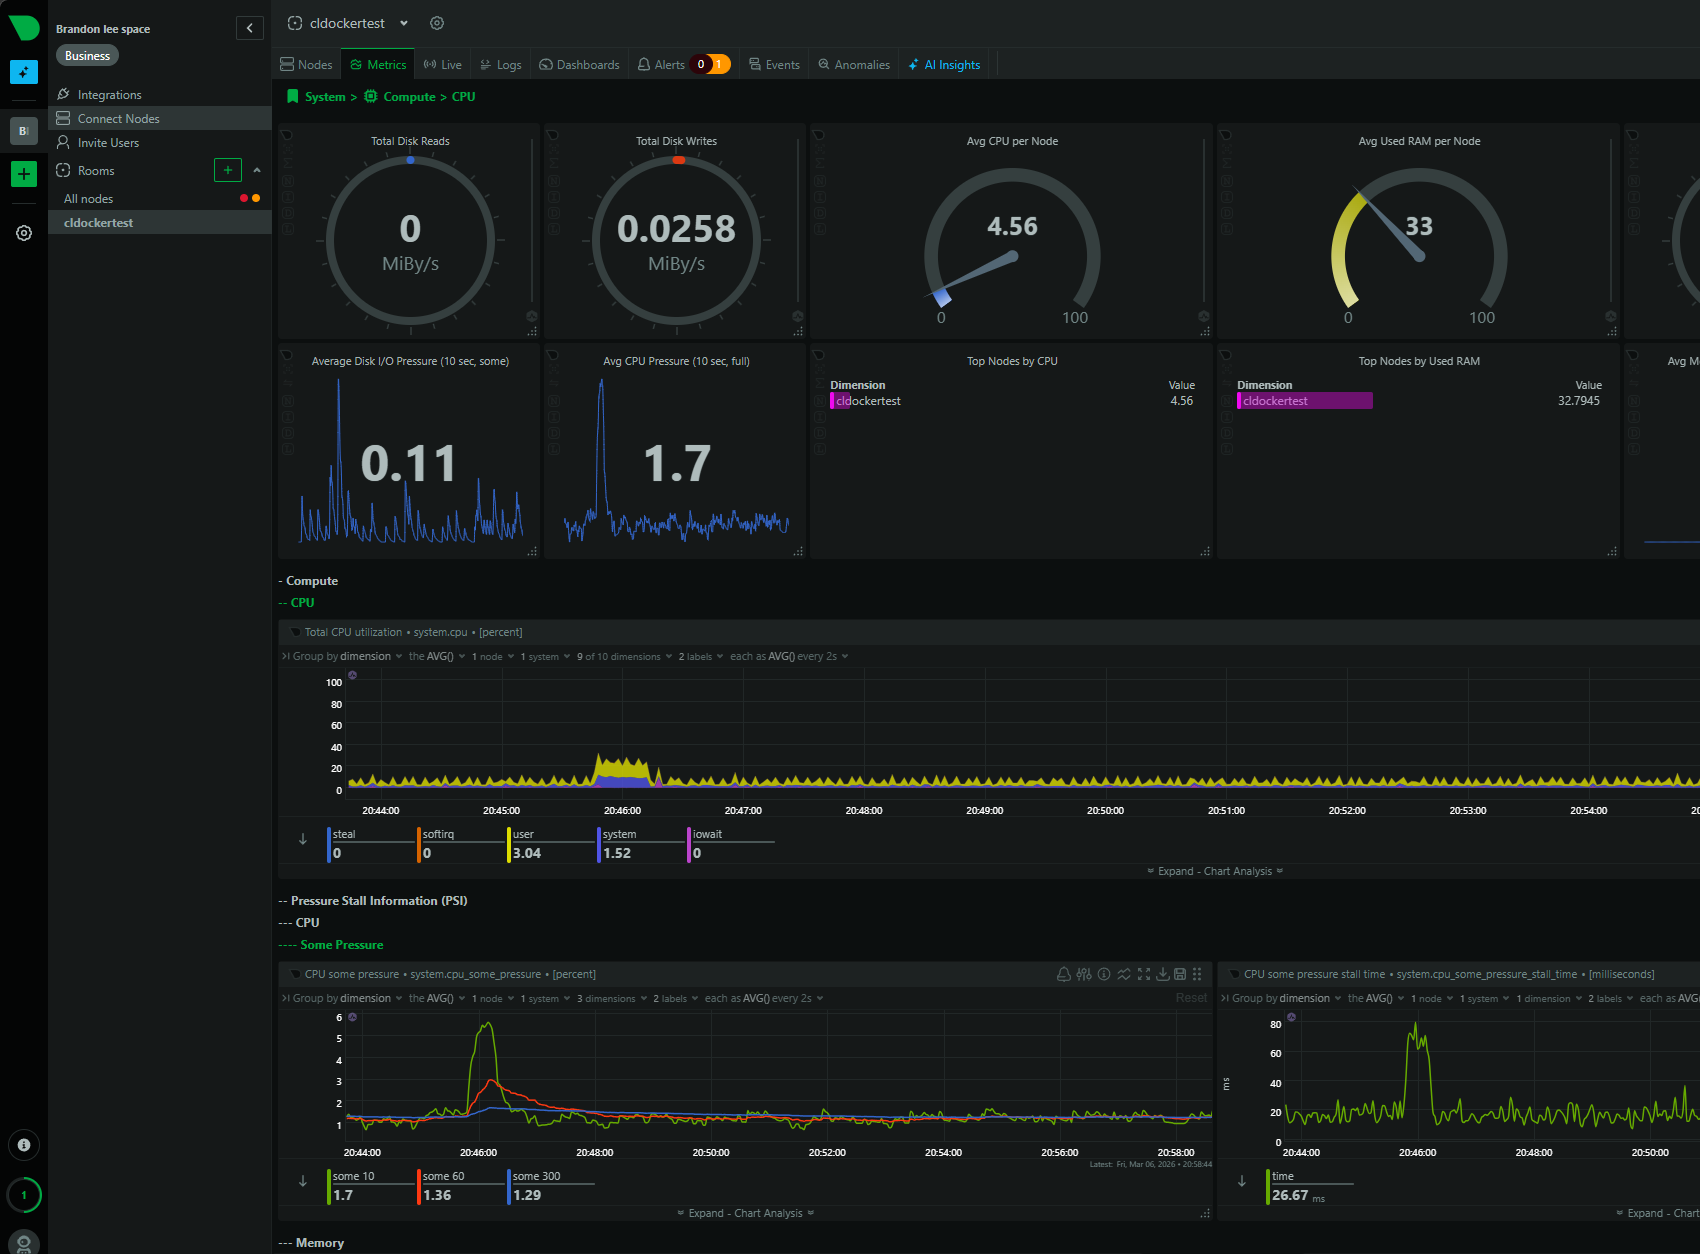Collapse the Rooms list in the sidebar
This screenshot has width=1700, height=1254.
pos(257,170)
